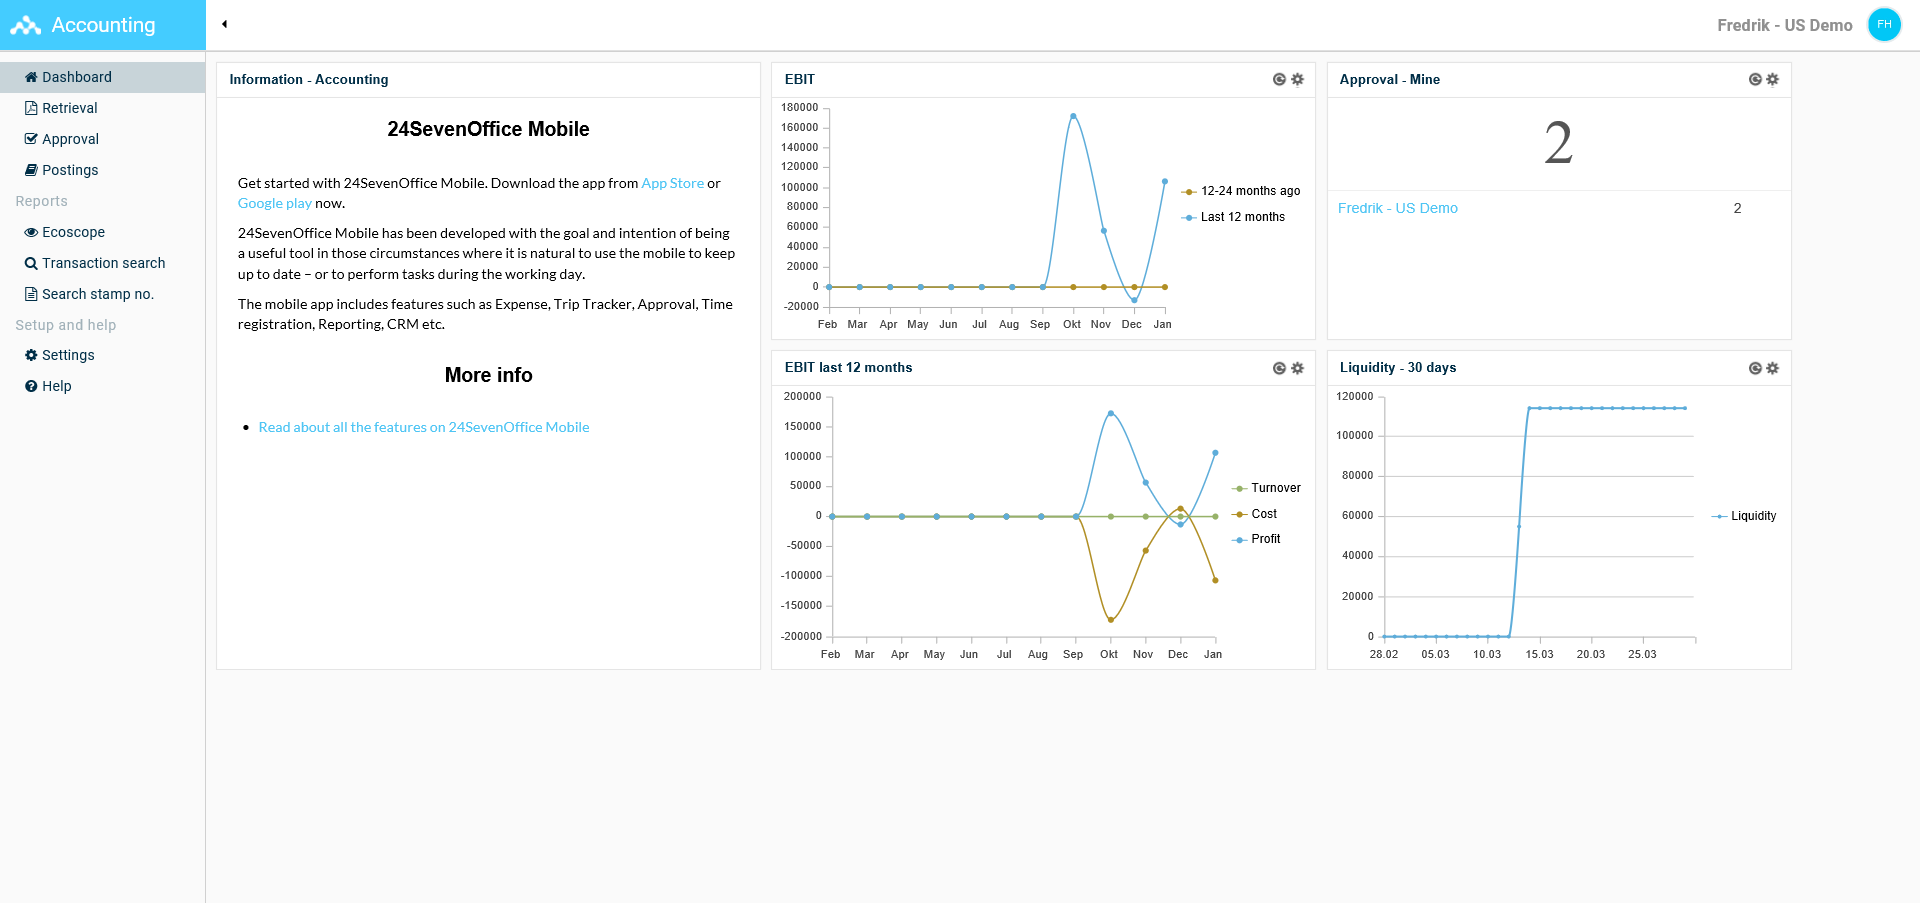The width and height of the screenshot is (1920, 903).
Task: Click the Transaction search magnifier icon
Action: click(x=31, y=263)
